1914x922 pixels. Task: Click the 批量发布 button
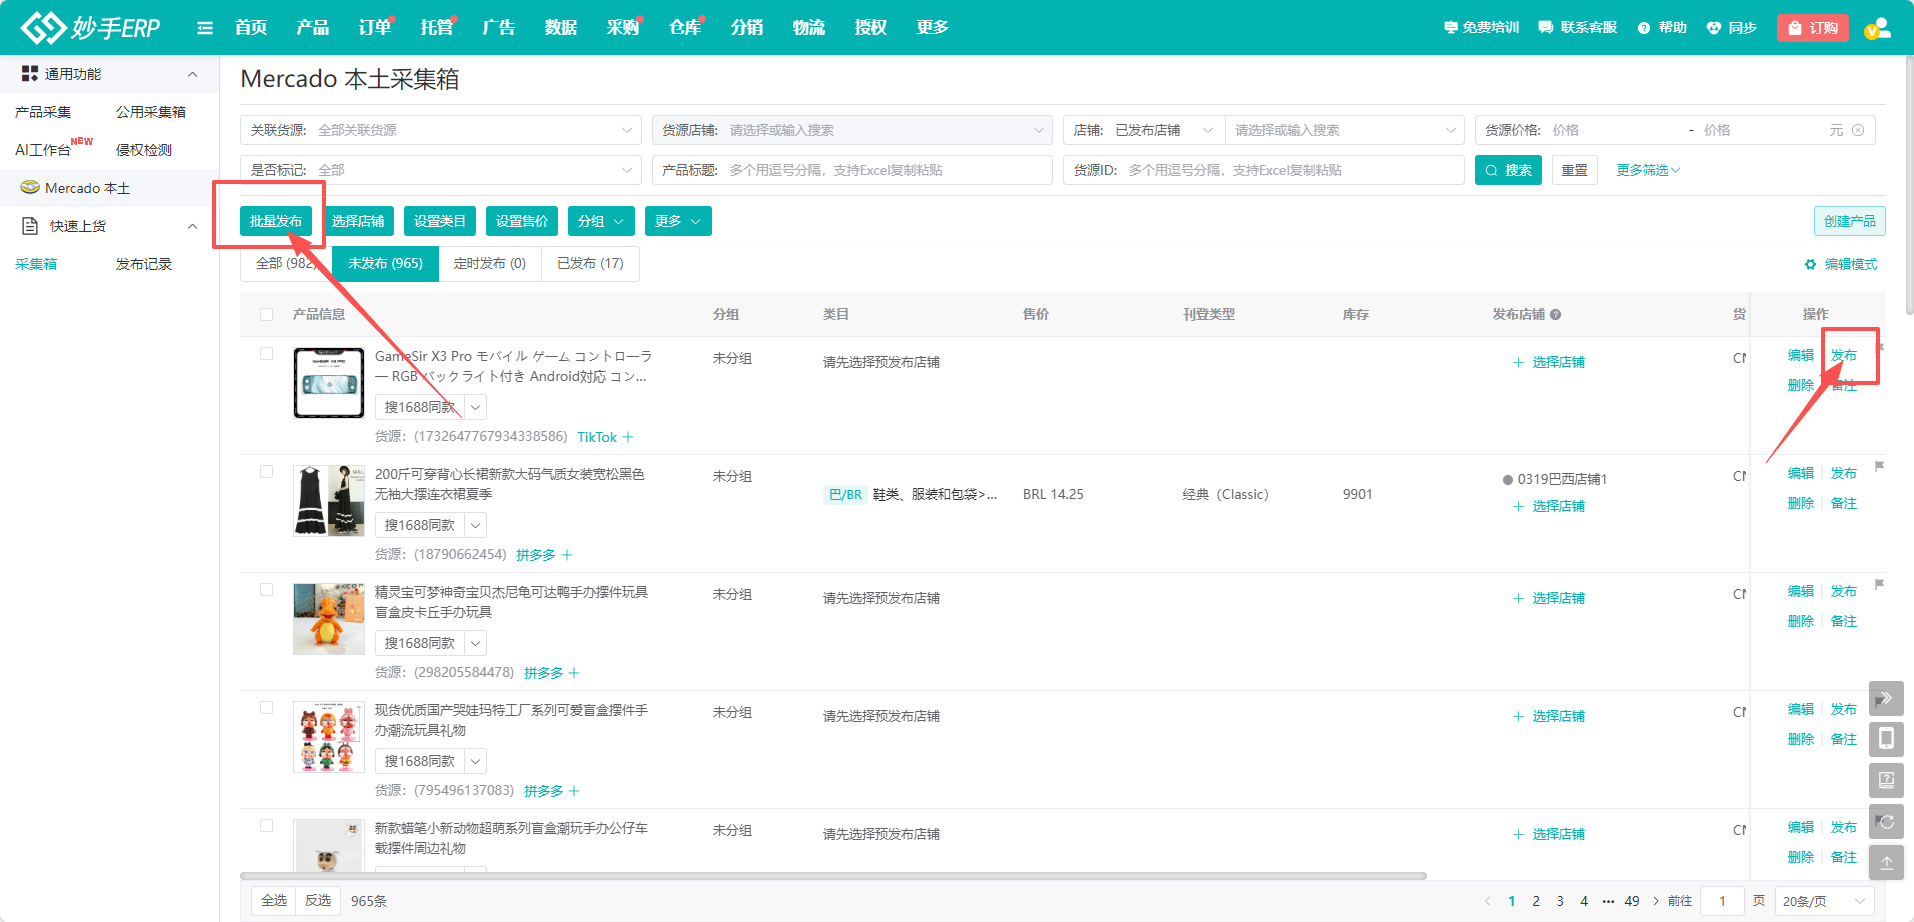(276, 221)
